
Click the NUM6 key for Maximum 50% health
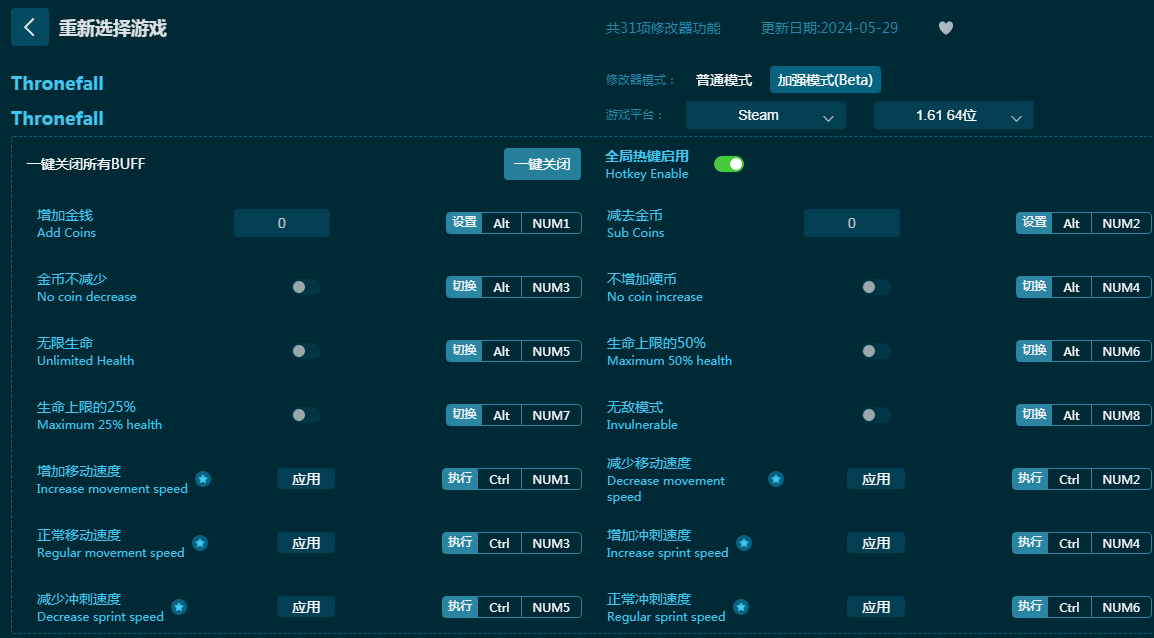click(x=1122, y=351)
